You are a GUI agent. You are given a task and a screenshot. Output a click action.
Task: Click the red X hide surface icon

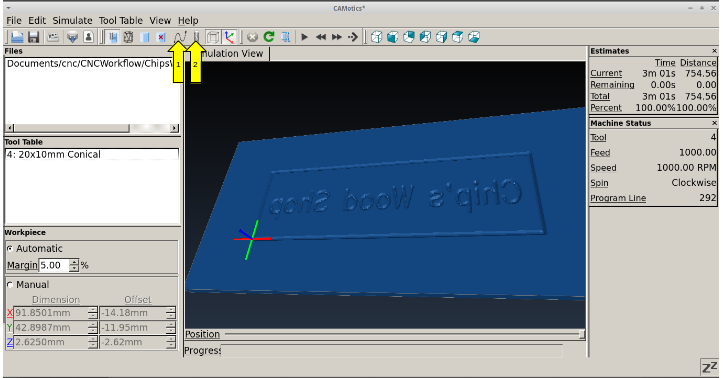pyautogui.click(x=161, y=37)
